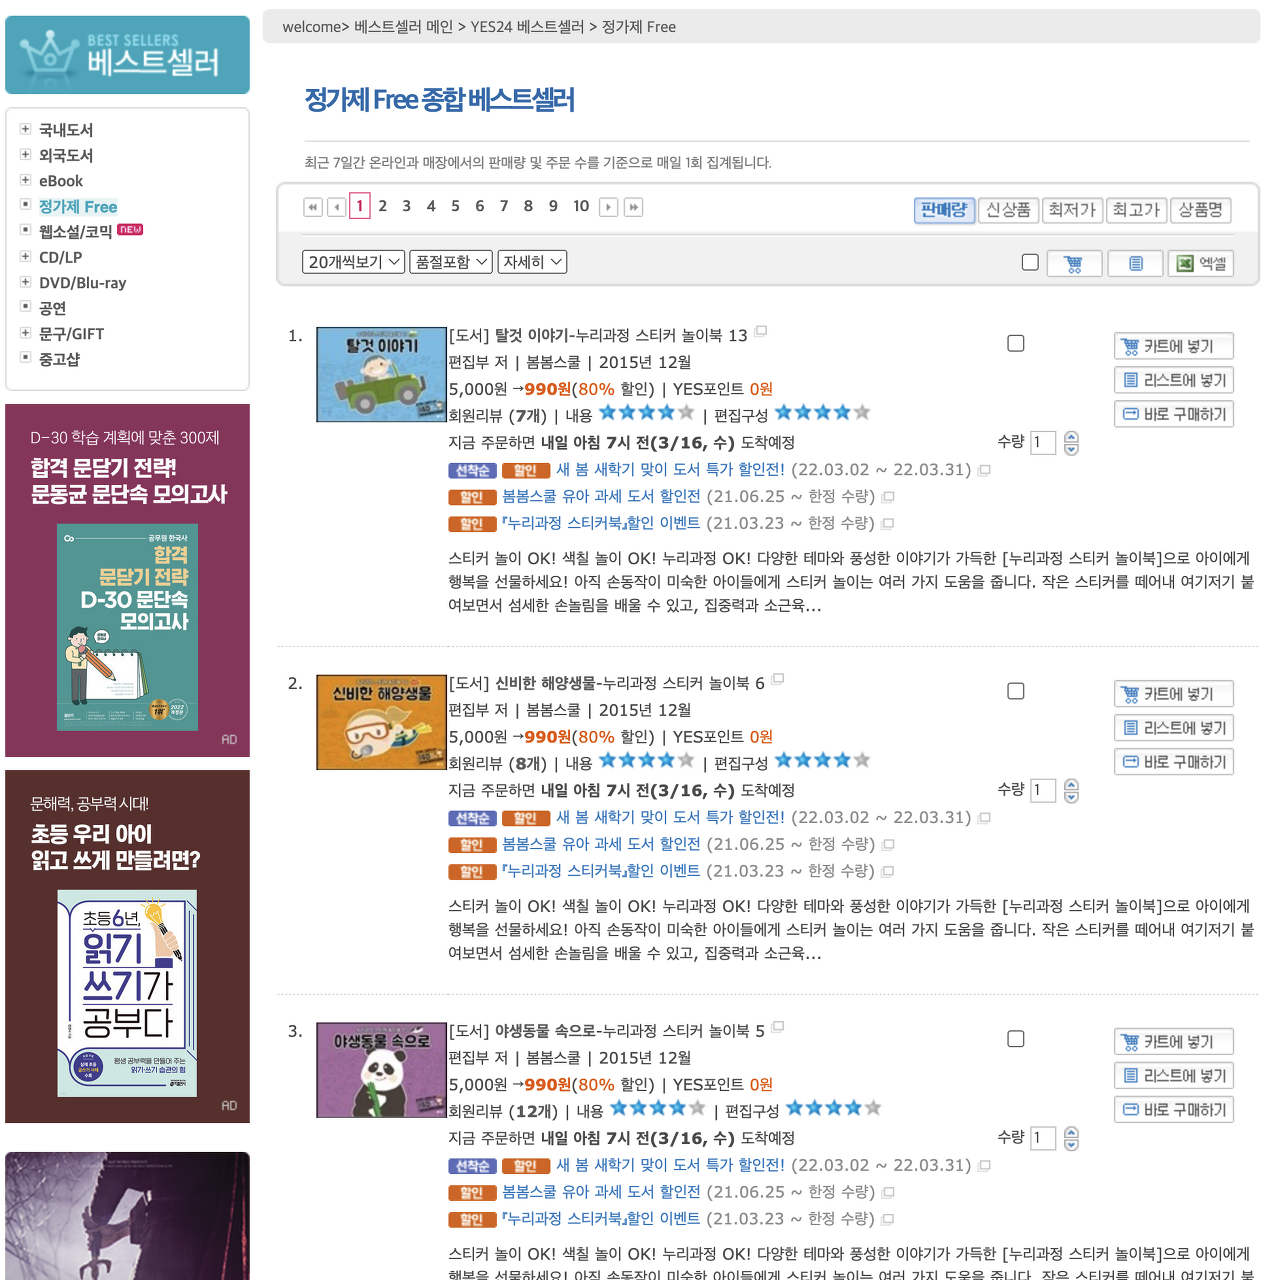
Task: Sort the list by 최저가 tab
Action: tap(1072, 210)
